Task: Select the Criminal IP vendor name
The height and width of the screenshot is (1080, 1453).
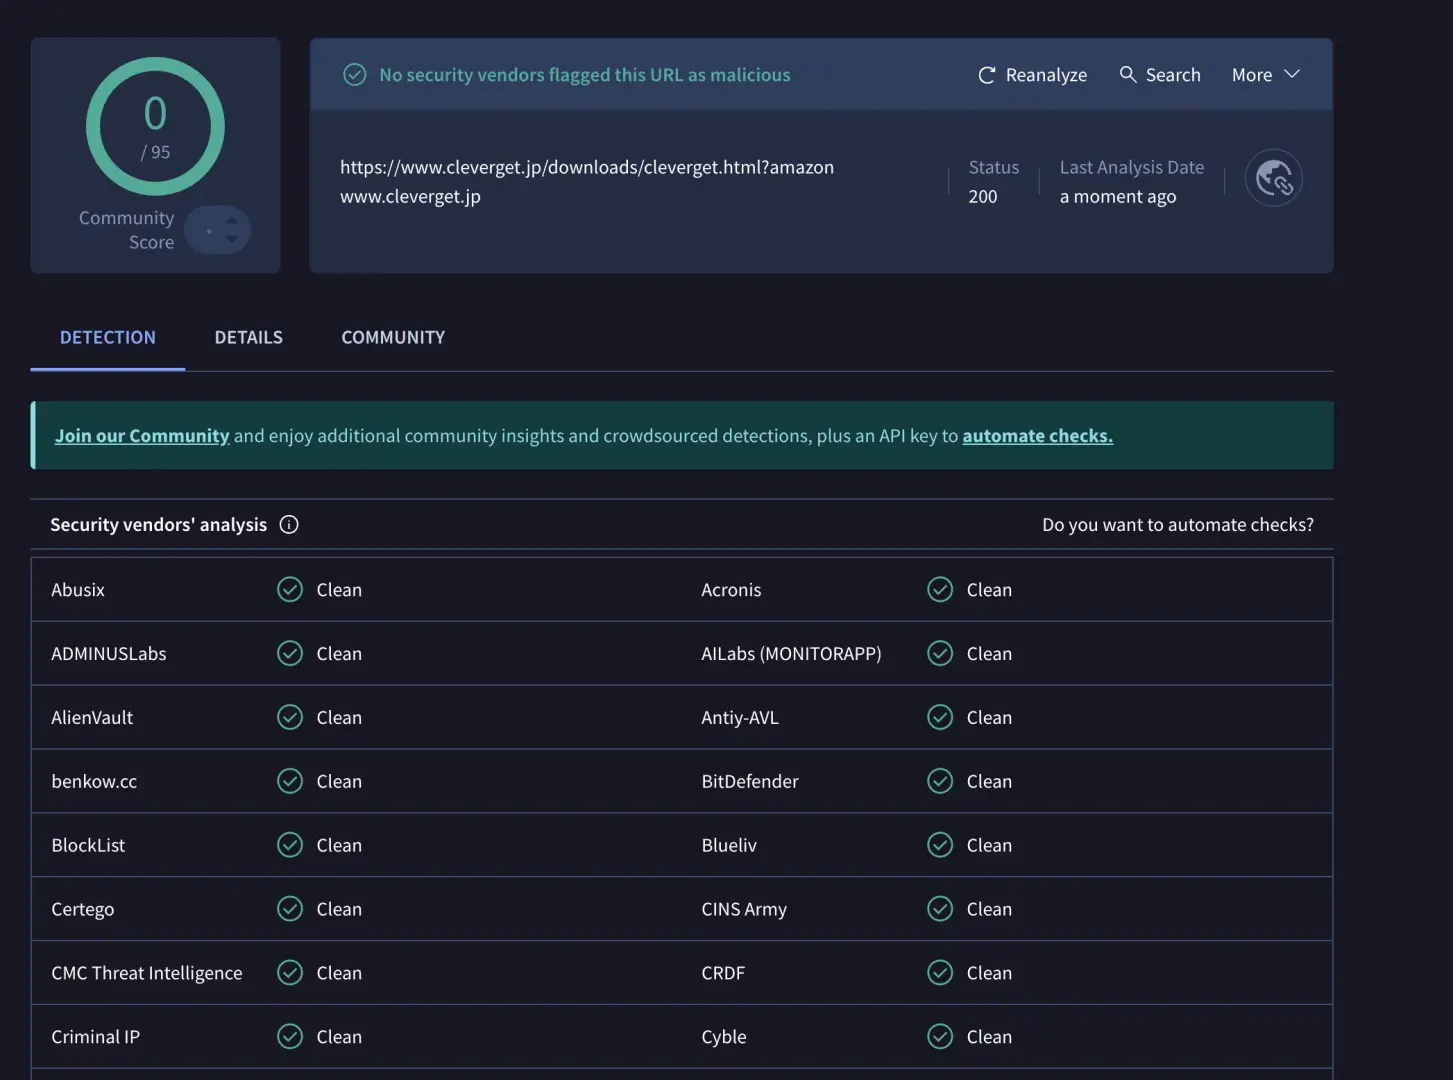Action: coord(96,1037)
